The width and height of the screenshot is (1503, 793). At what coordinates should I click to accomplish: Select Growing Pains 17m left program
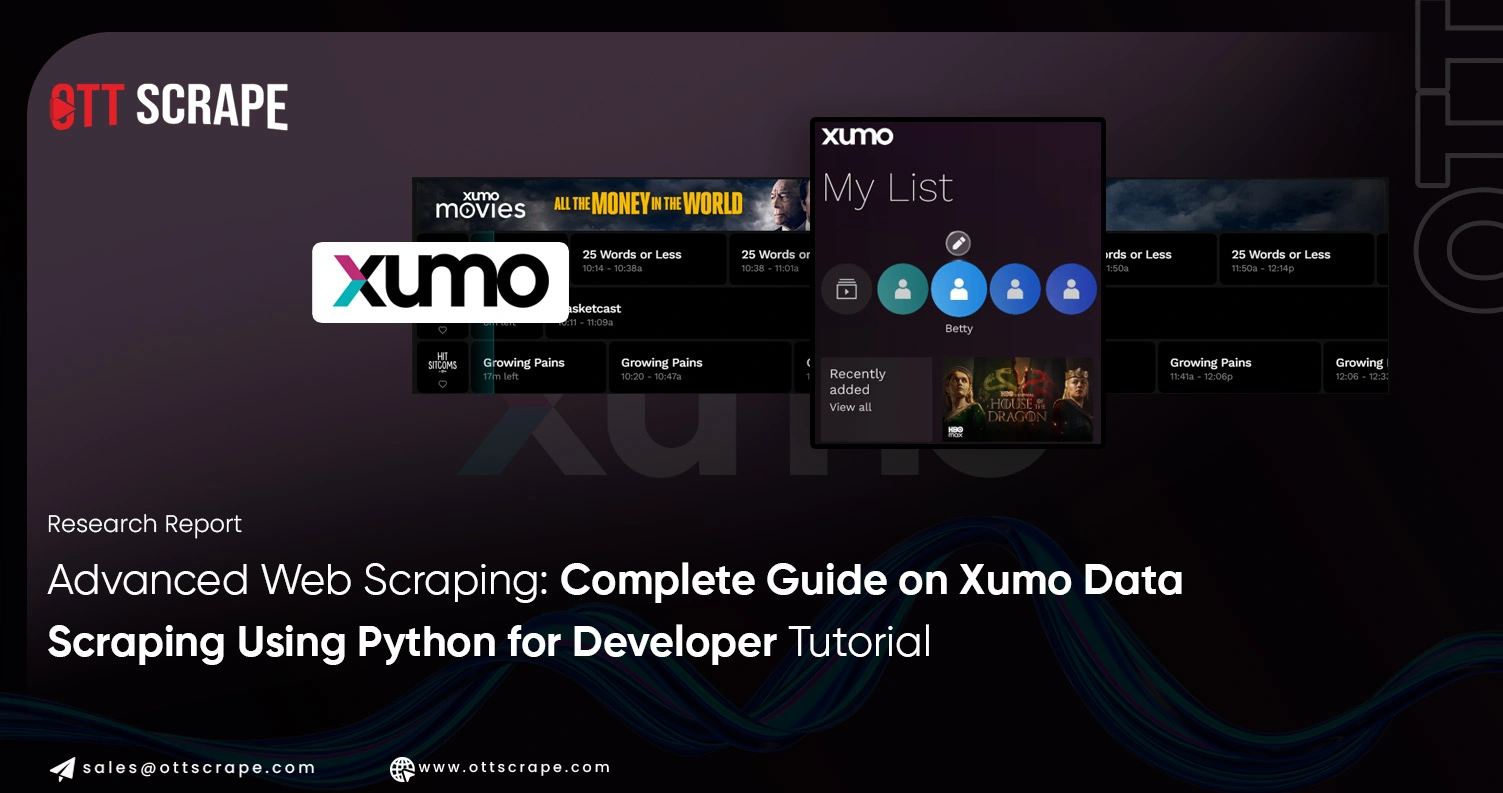538,368
